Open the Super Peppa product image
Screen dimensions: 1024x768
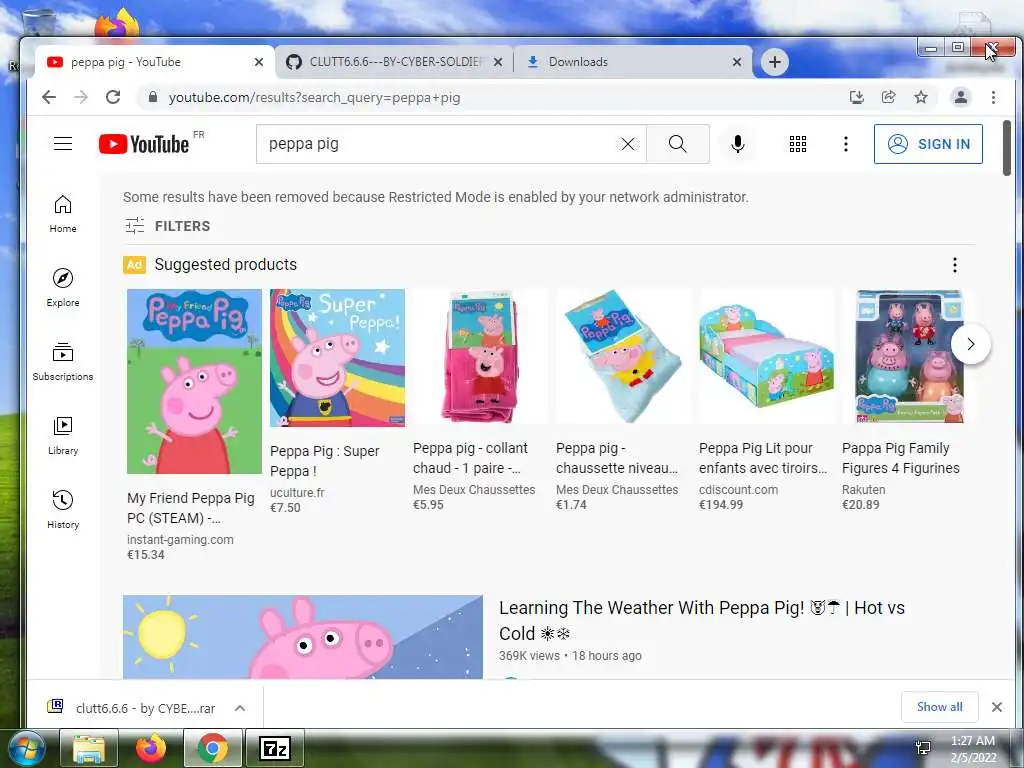click(337, 358)
